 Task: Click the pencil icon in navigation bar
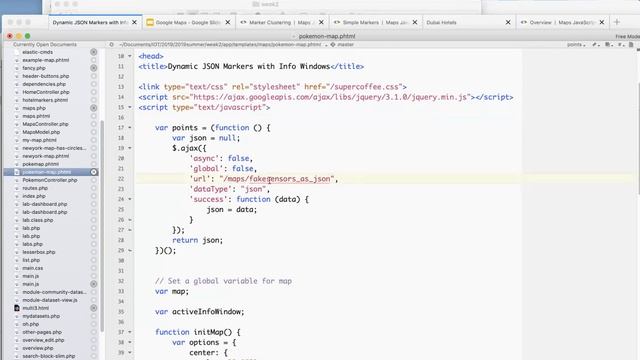click(595, 44)
